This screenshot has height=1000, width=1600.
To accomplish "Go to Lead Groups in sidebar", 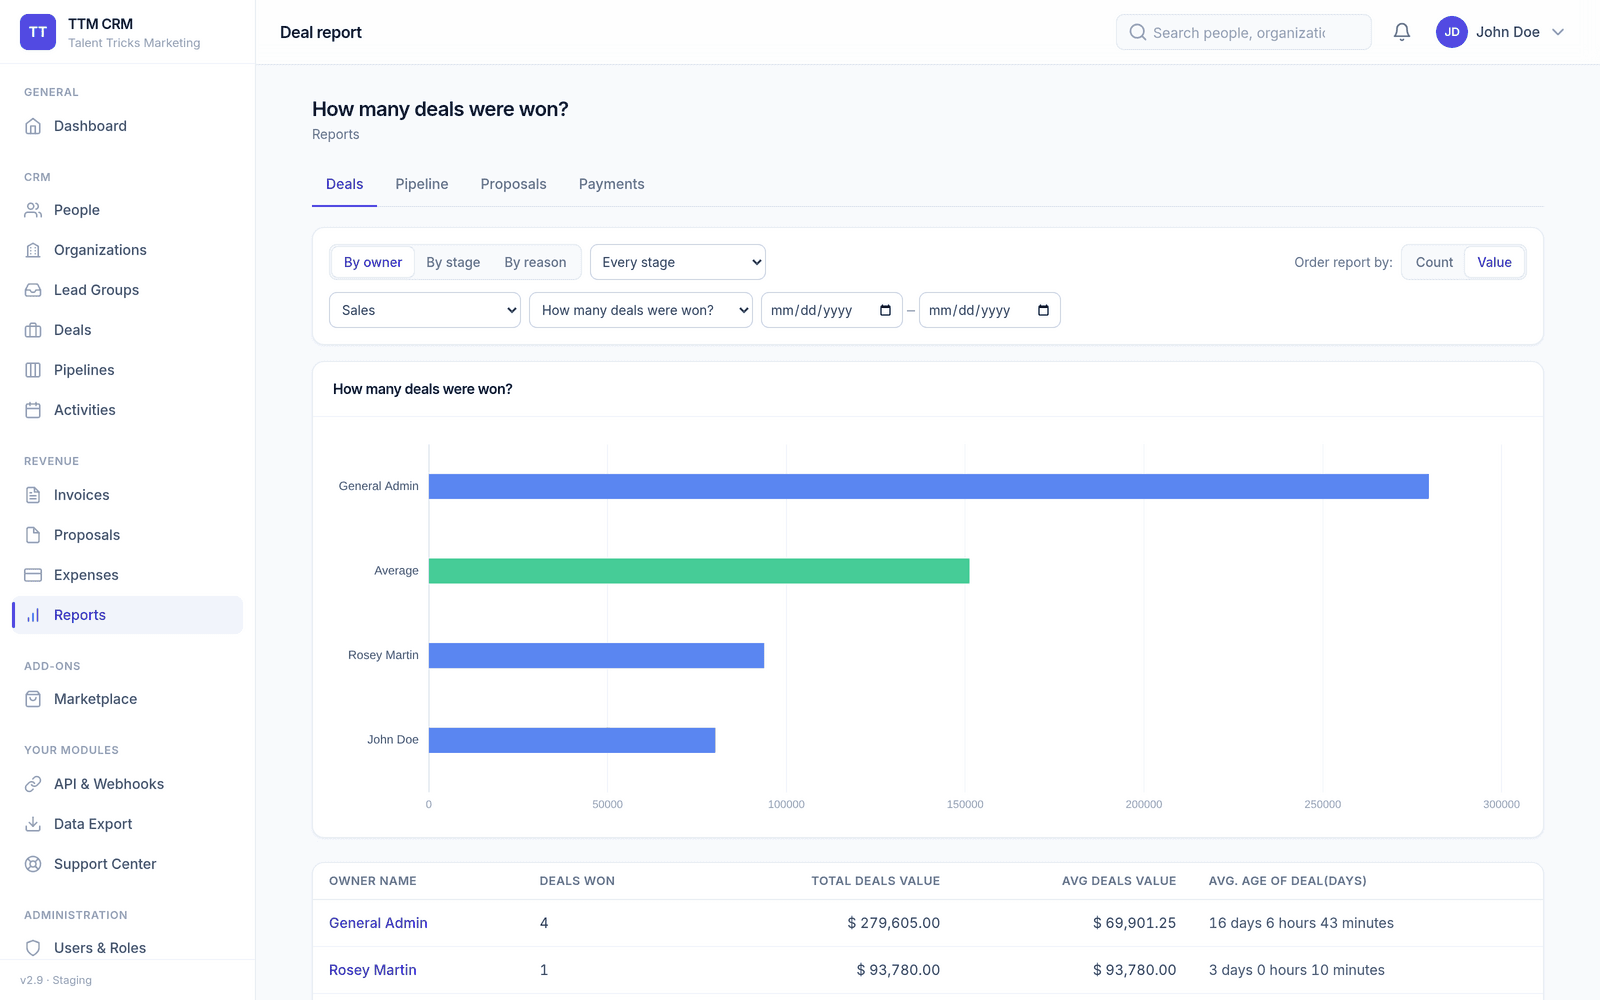I will click(127, 290).
